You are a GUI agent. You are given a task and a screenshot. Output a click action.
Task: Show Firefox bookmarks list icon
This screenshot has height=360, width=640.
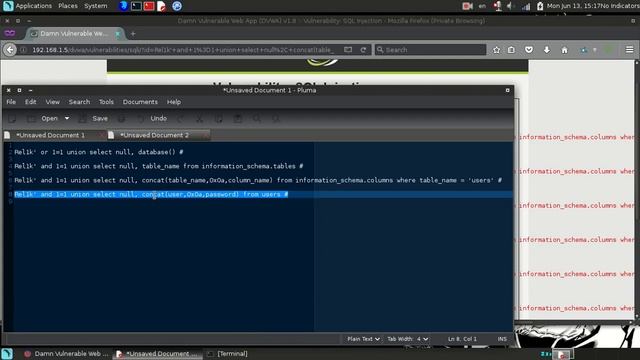(511, 50)
